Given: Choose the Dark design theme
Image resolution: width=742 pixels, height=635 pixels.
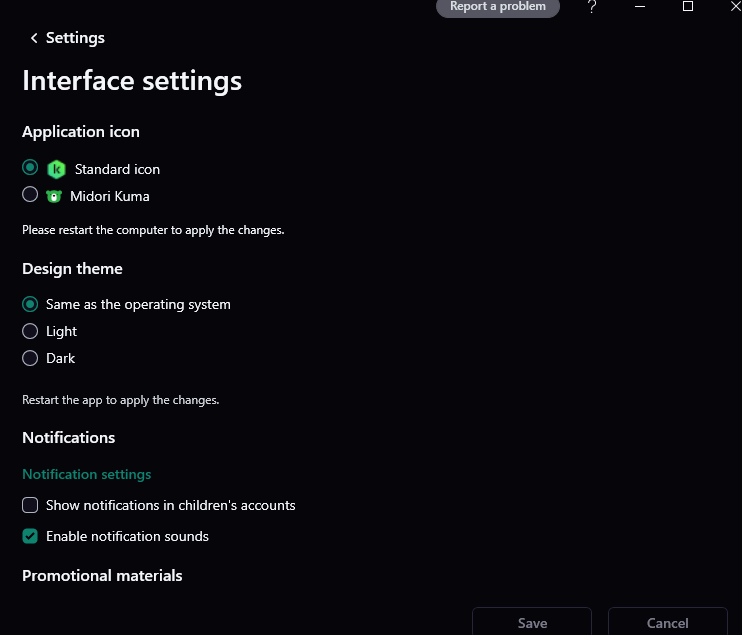Looking at the screenshot, I should coord(30,358).
